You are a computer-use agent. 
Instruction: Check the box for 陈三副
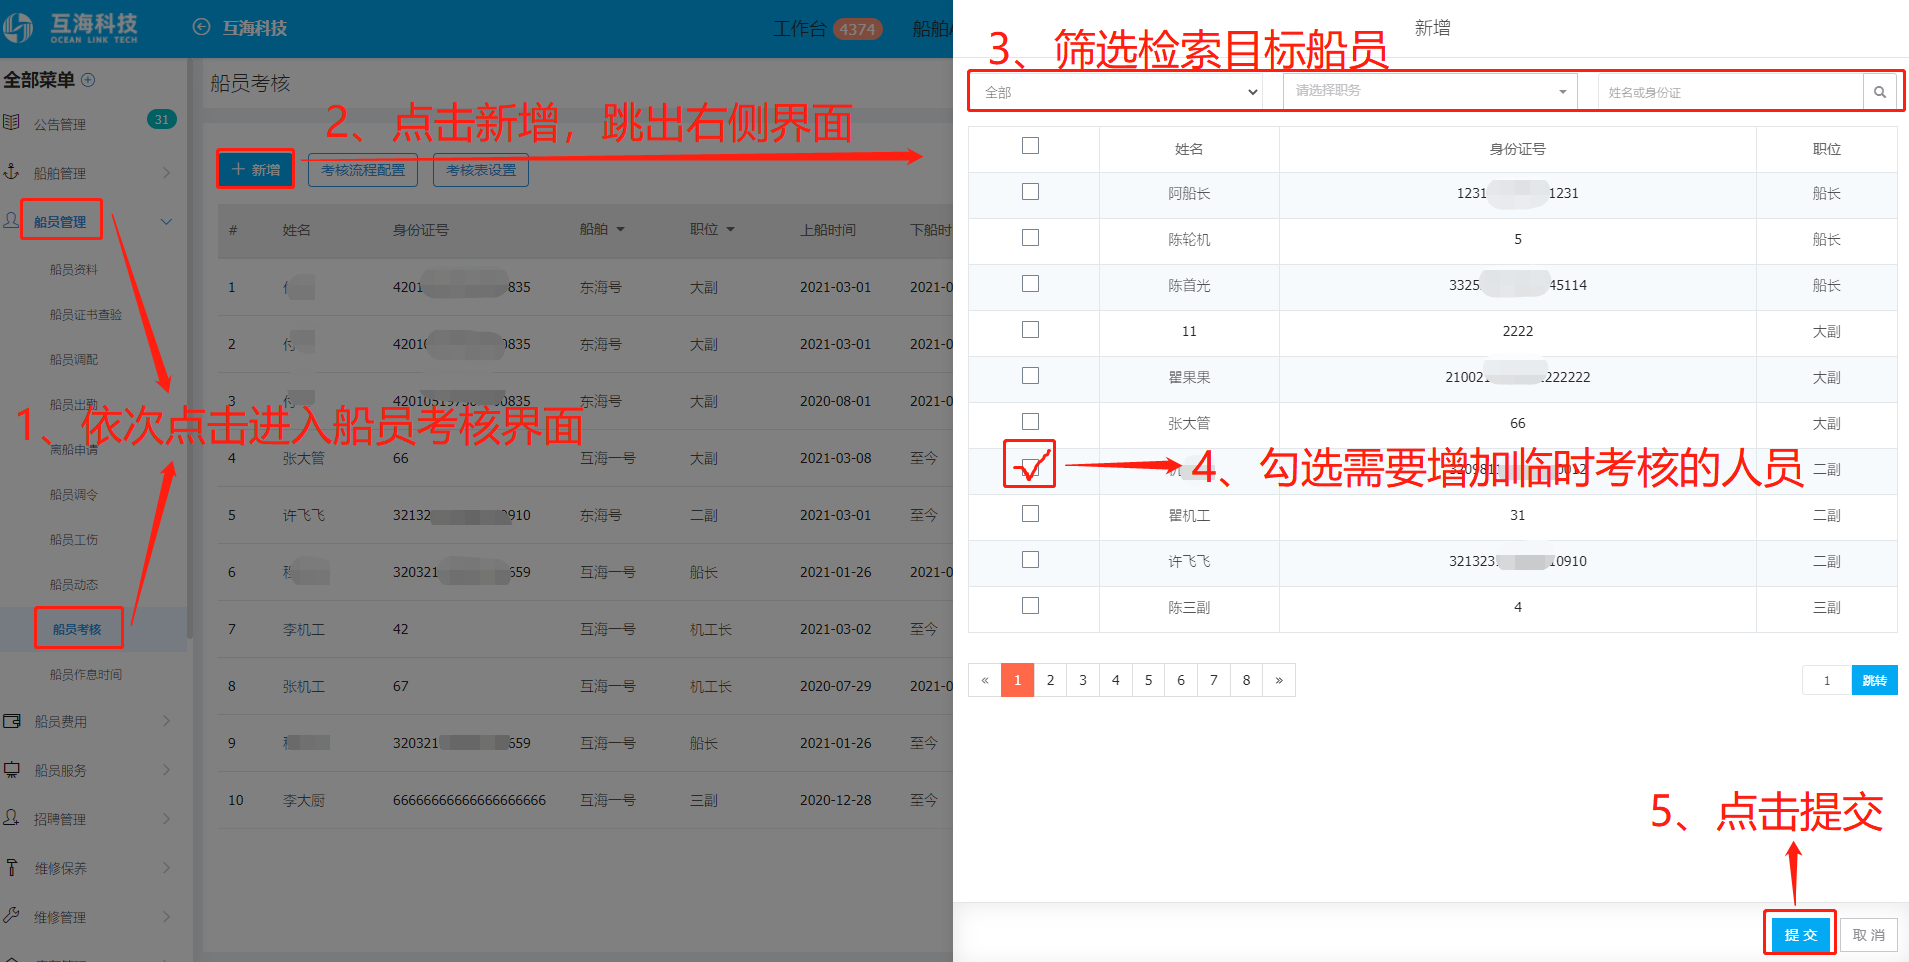pos(1030,606)
